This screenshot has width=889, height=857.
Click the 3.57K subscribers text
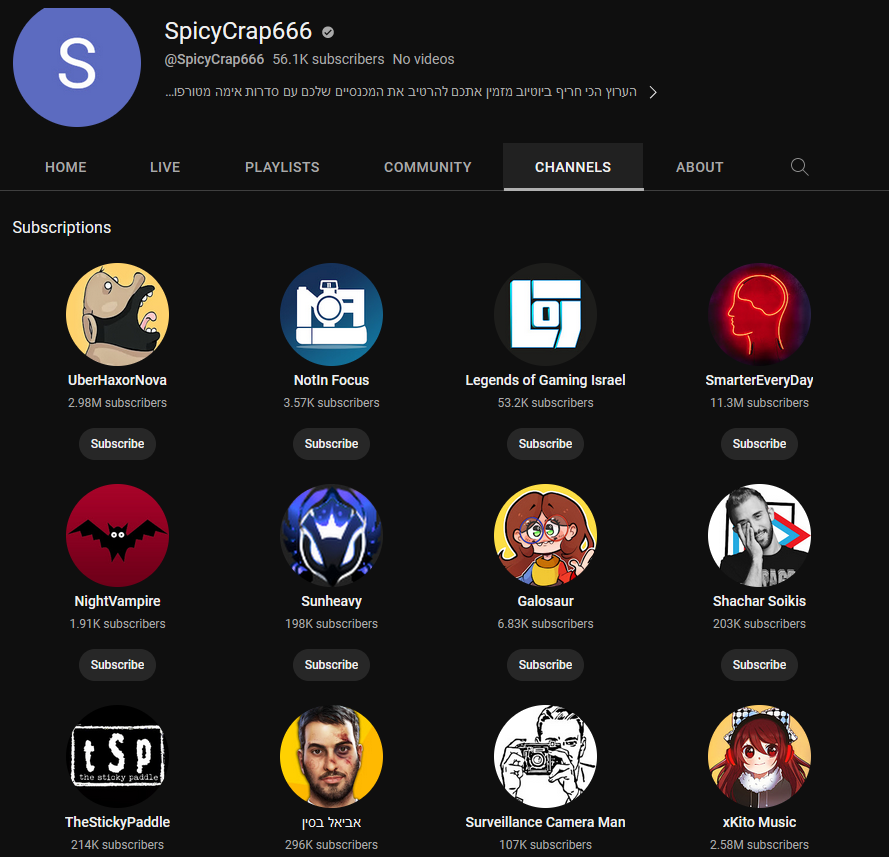pos(332,403)
